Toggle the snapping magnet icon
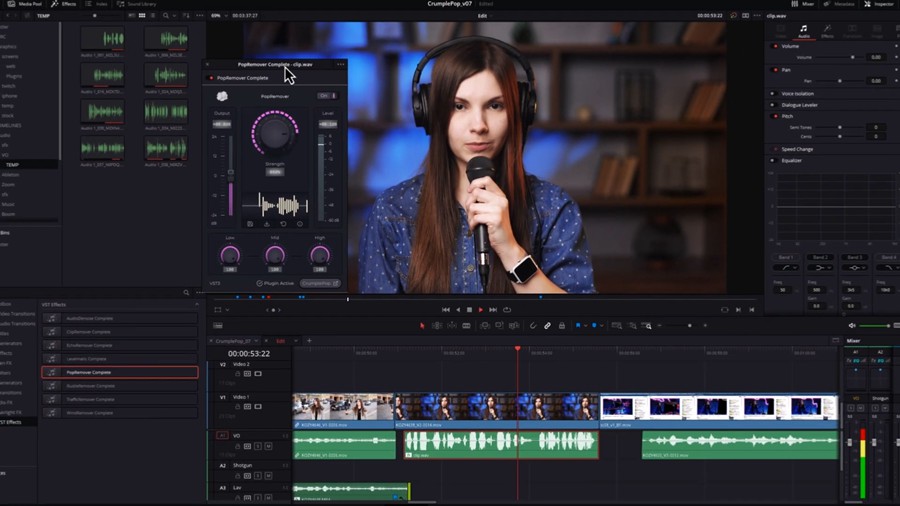Screen dimensions: 900x506 pyautogui.click(x=533, y=325)
